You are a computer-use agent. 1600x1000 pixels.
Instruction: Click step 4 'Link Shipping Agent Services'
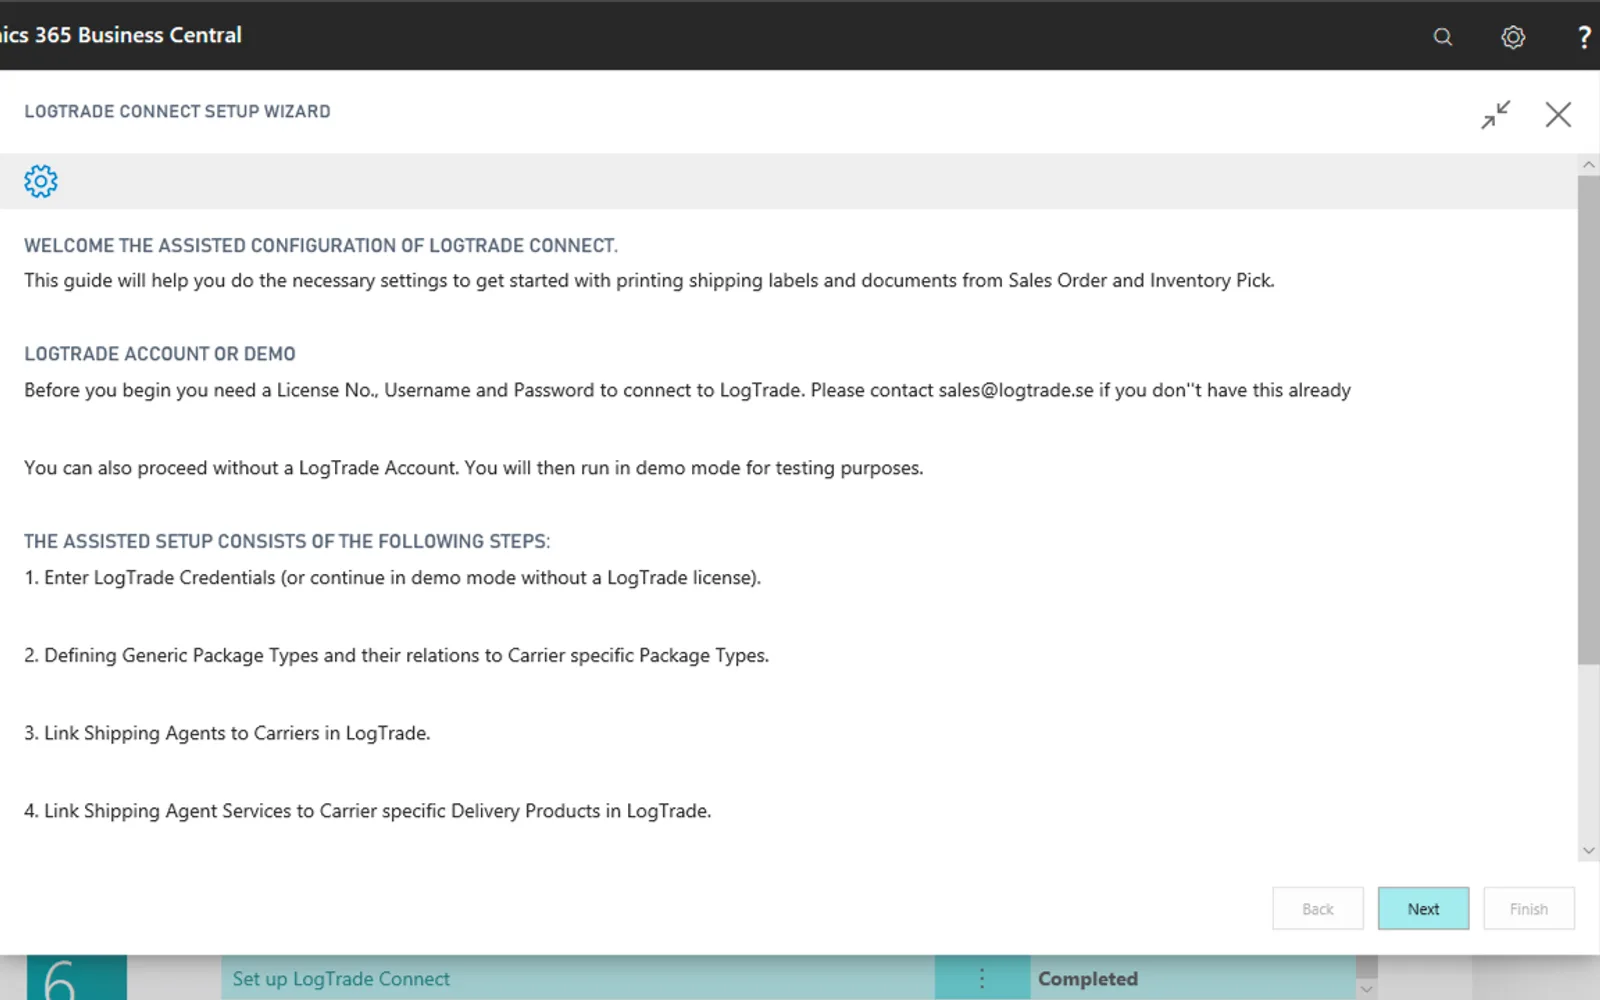tap(368, 811)
